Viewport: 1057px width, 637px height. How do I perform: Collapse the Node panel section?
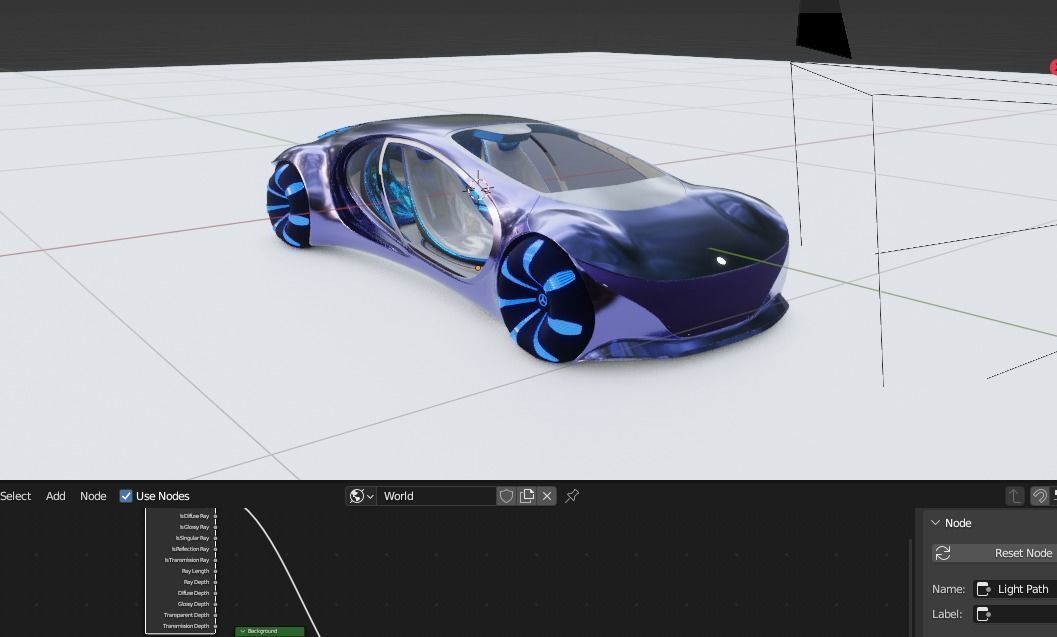[x=936, y=523]
